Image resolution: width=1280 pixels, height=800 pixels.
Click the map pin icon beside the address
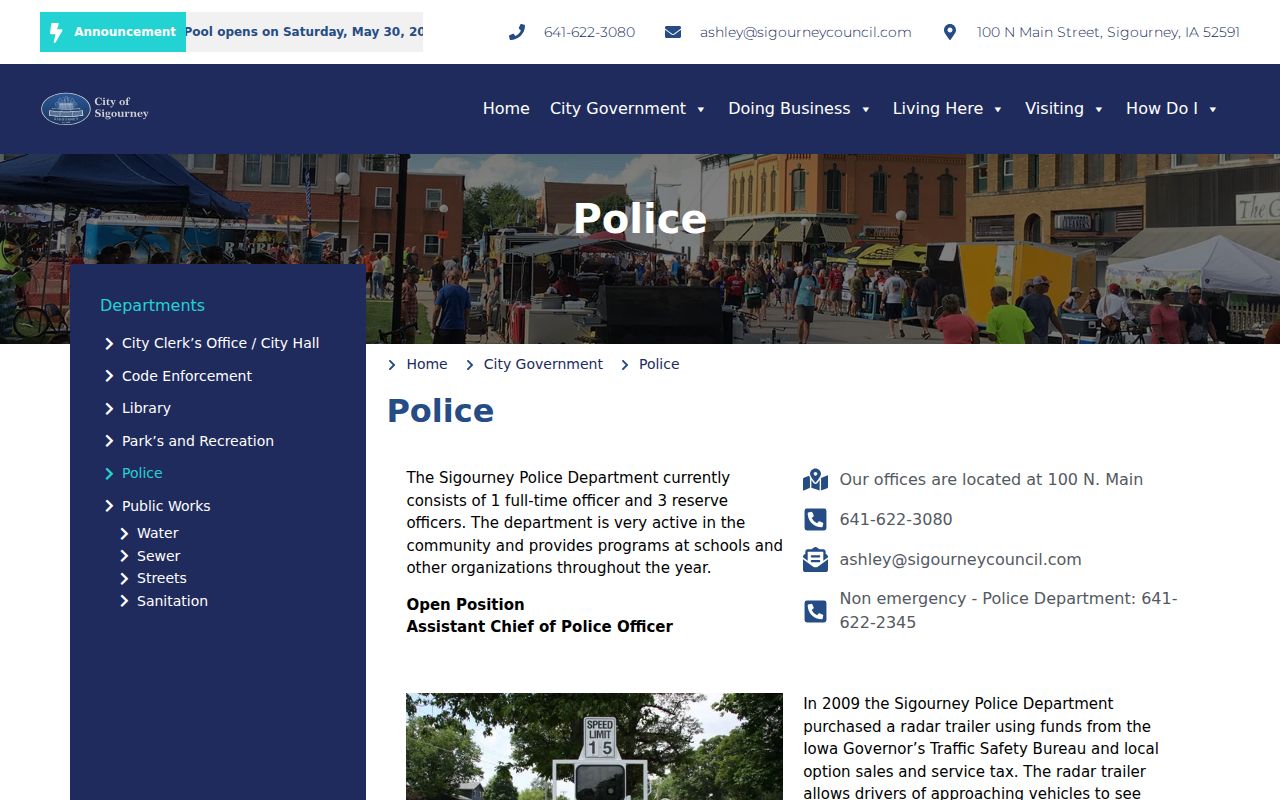[x=950, y=32]
